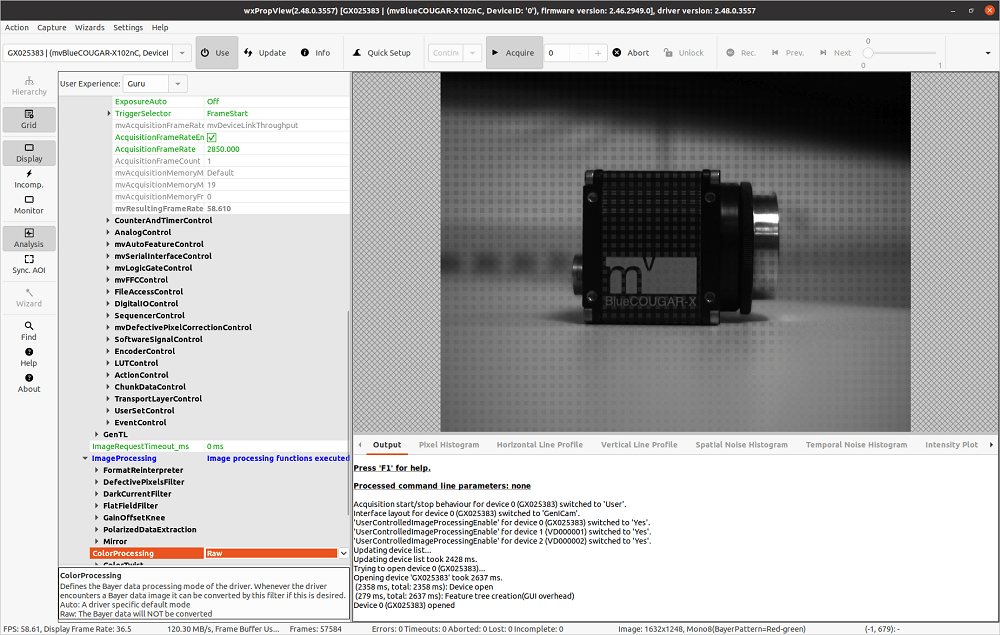Open About from the sidebar
This screenshot has width=1000, height=635.
tap(29, 383)
